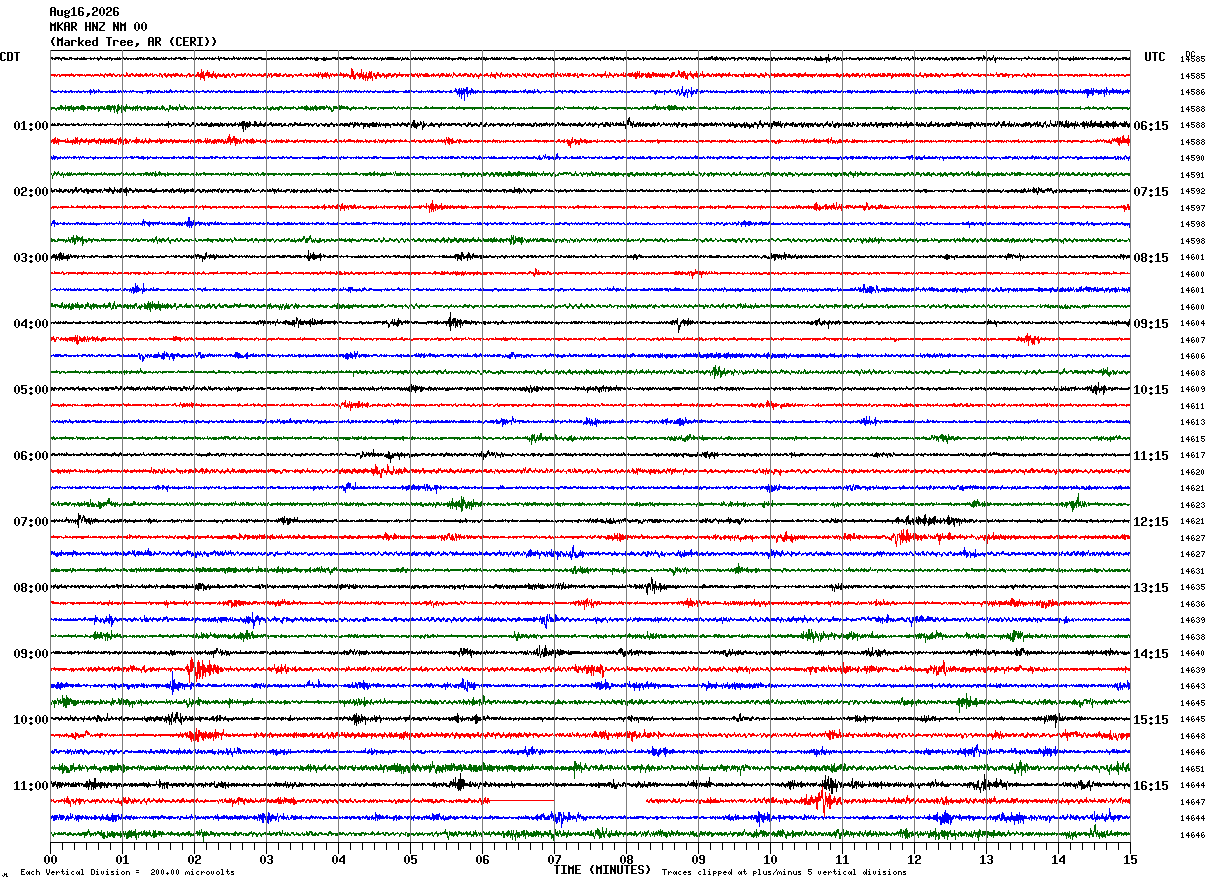Click the '12:15' UTC time label

1151,522
